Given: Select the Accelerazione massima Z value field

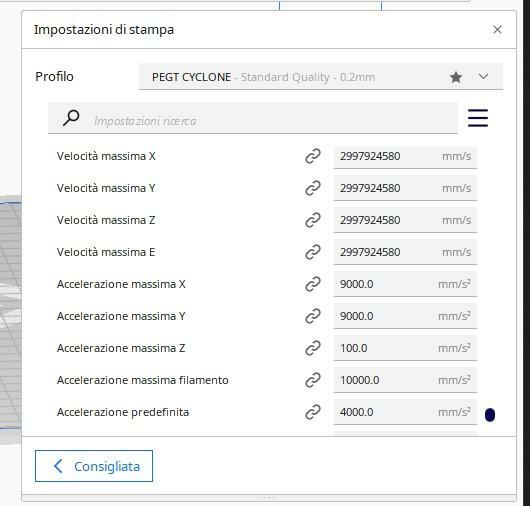Looking at the screenshot, I should [405, 348].
